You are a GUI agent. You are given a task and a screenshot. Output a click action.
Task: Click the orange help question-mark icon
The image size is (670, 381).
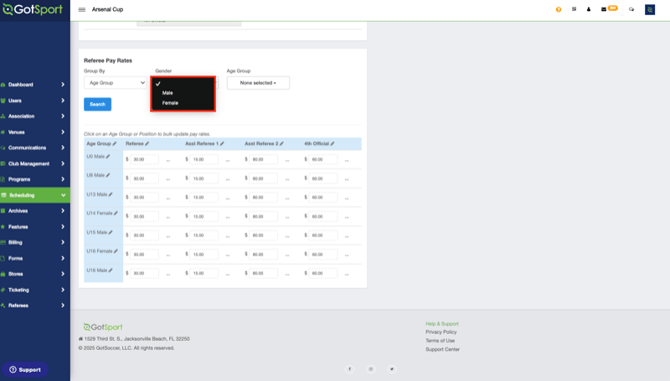[558, 9]
